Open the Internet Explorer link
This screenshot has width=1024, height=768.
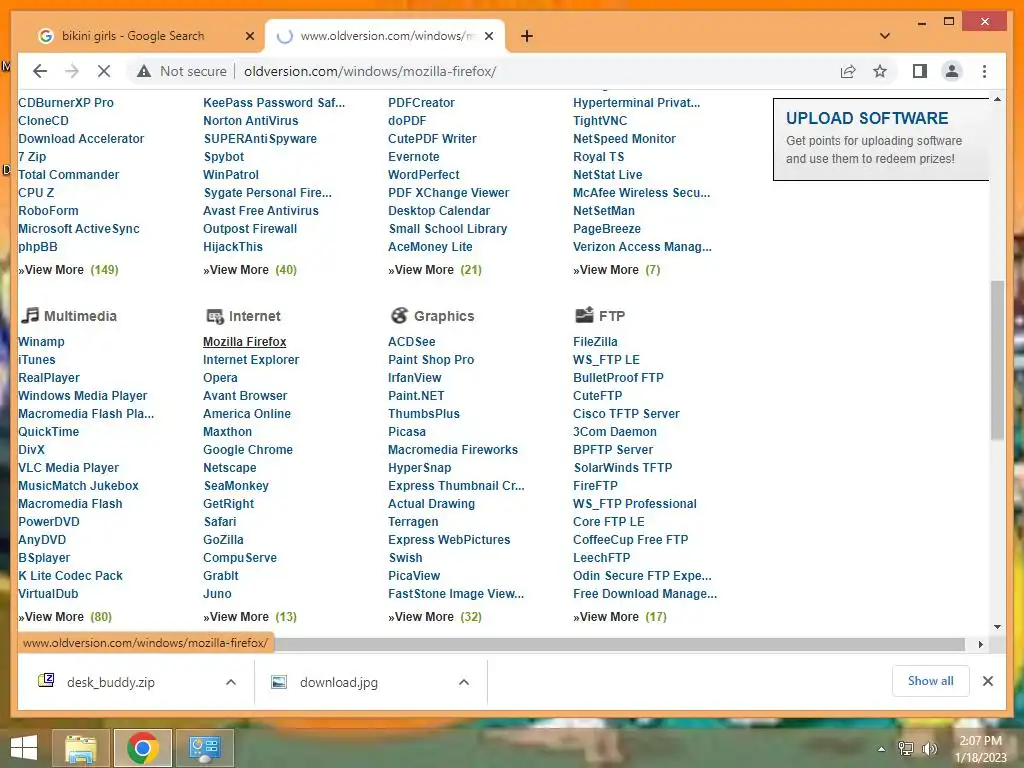pyautogui.click(x=251, y=360)
